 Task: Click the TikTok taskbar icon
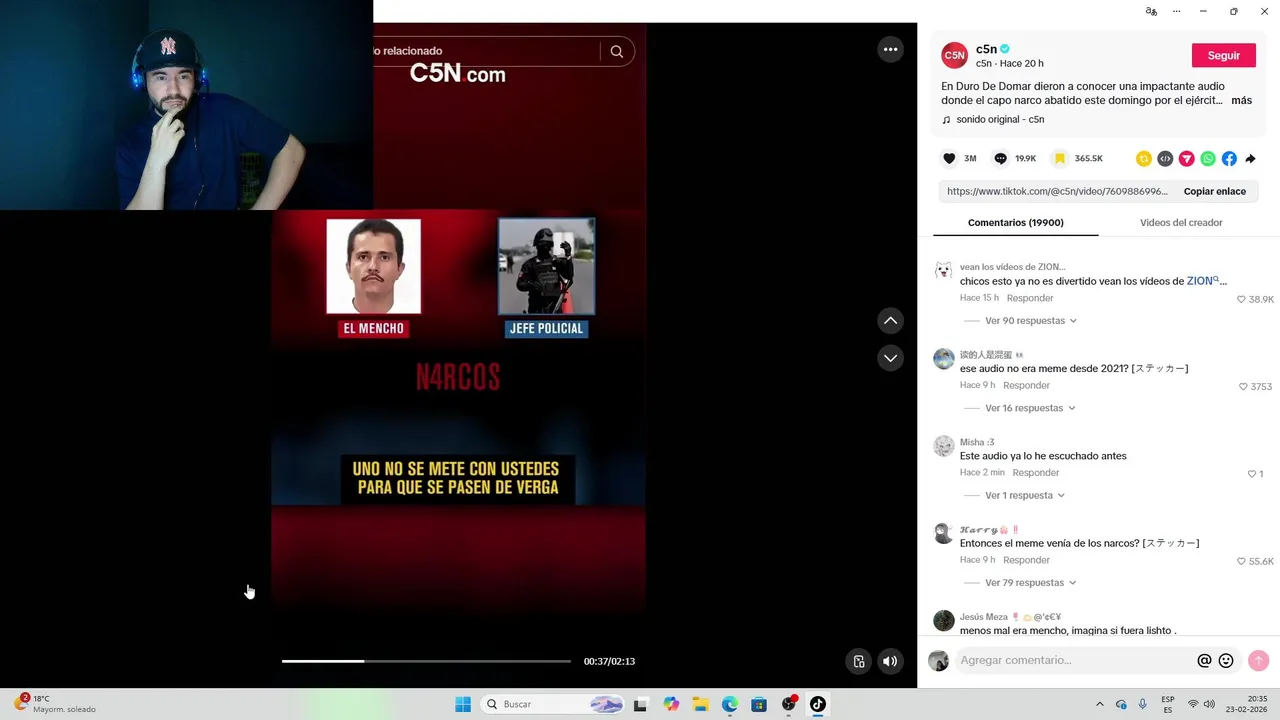(x=818, y=704)
